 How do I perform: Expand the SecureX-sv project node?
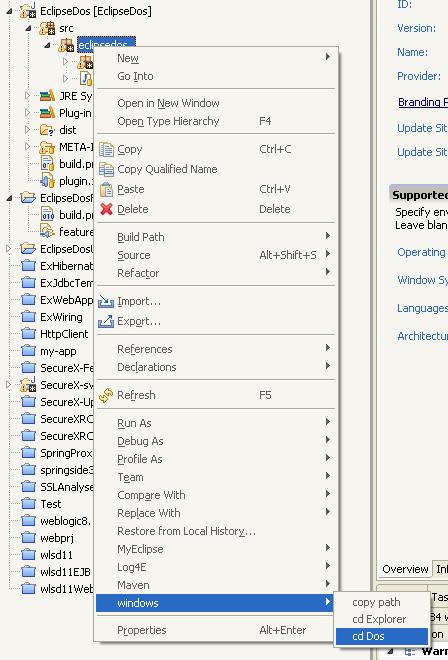click(x=9, y=385)
